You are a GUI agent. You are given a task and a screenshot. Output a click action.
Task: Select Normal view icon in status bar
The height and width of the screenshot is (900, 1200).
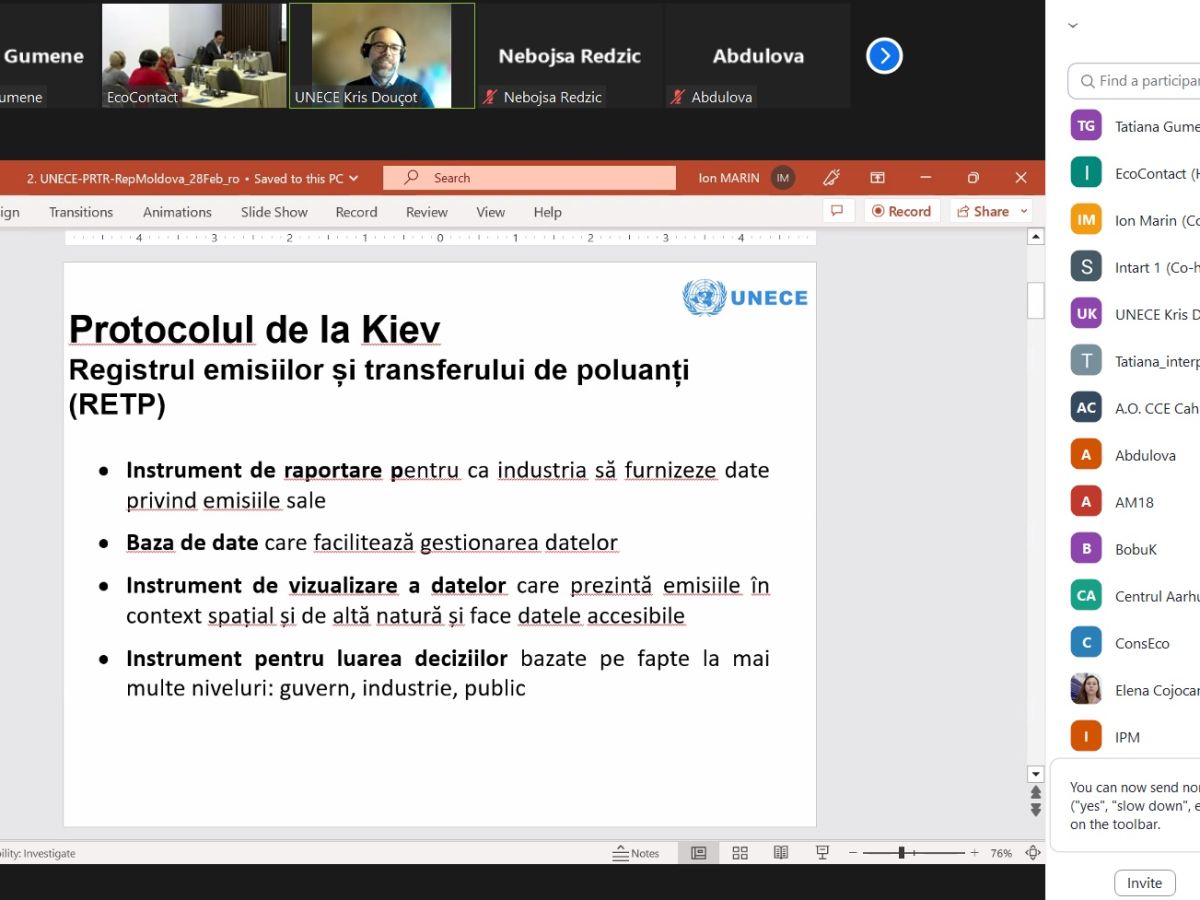pos(699,853)
